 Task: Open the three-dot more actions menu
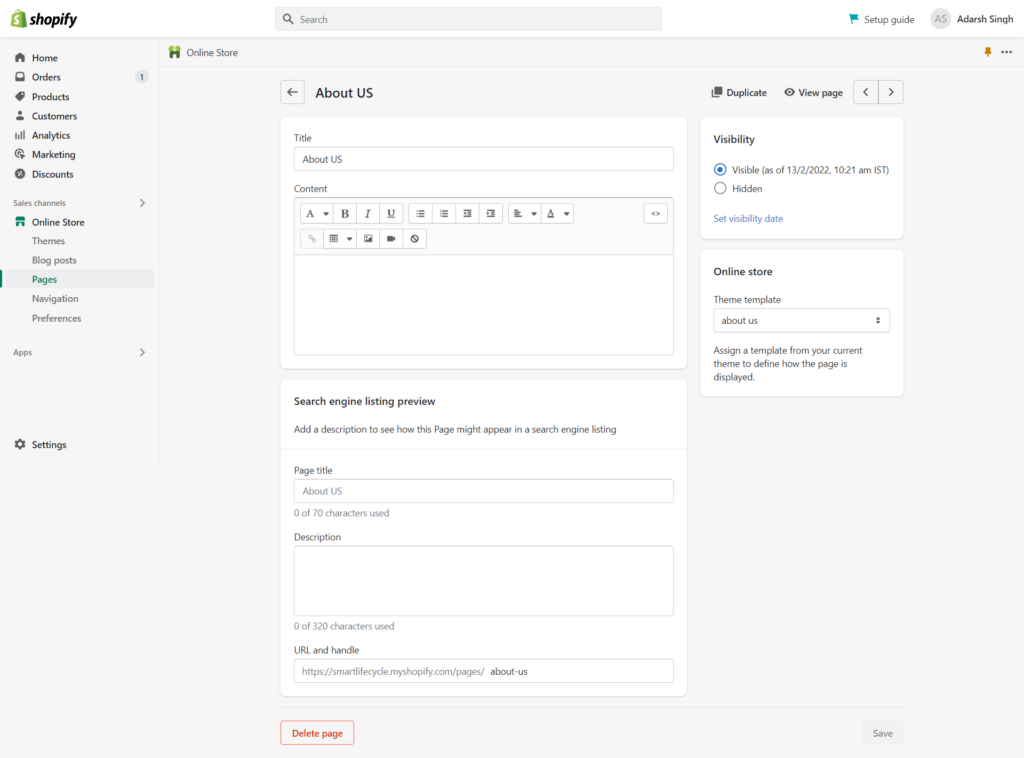1006,52
